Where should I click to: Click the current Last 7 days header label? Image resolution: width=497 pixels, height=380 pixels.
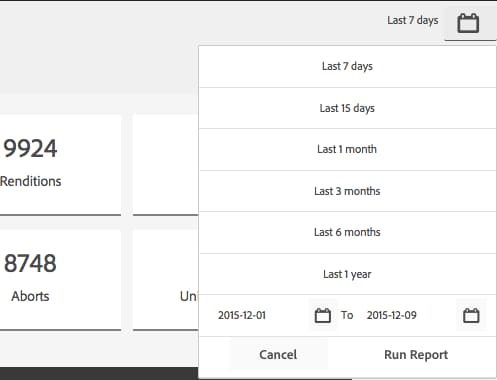click(x=413, y=20)
